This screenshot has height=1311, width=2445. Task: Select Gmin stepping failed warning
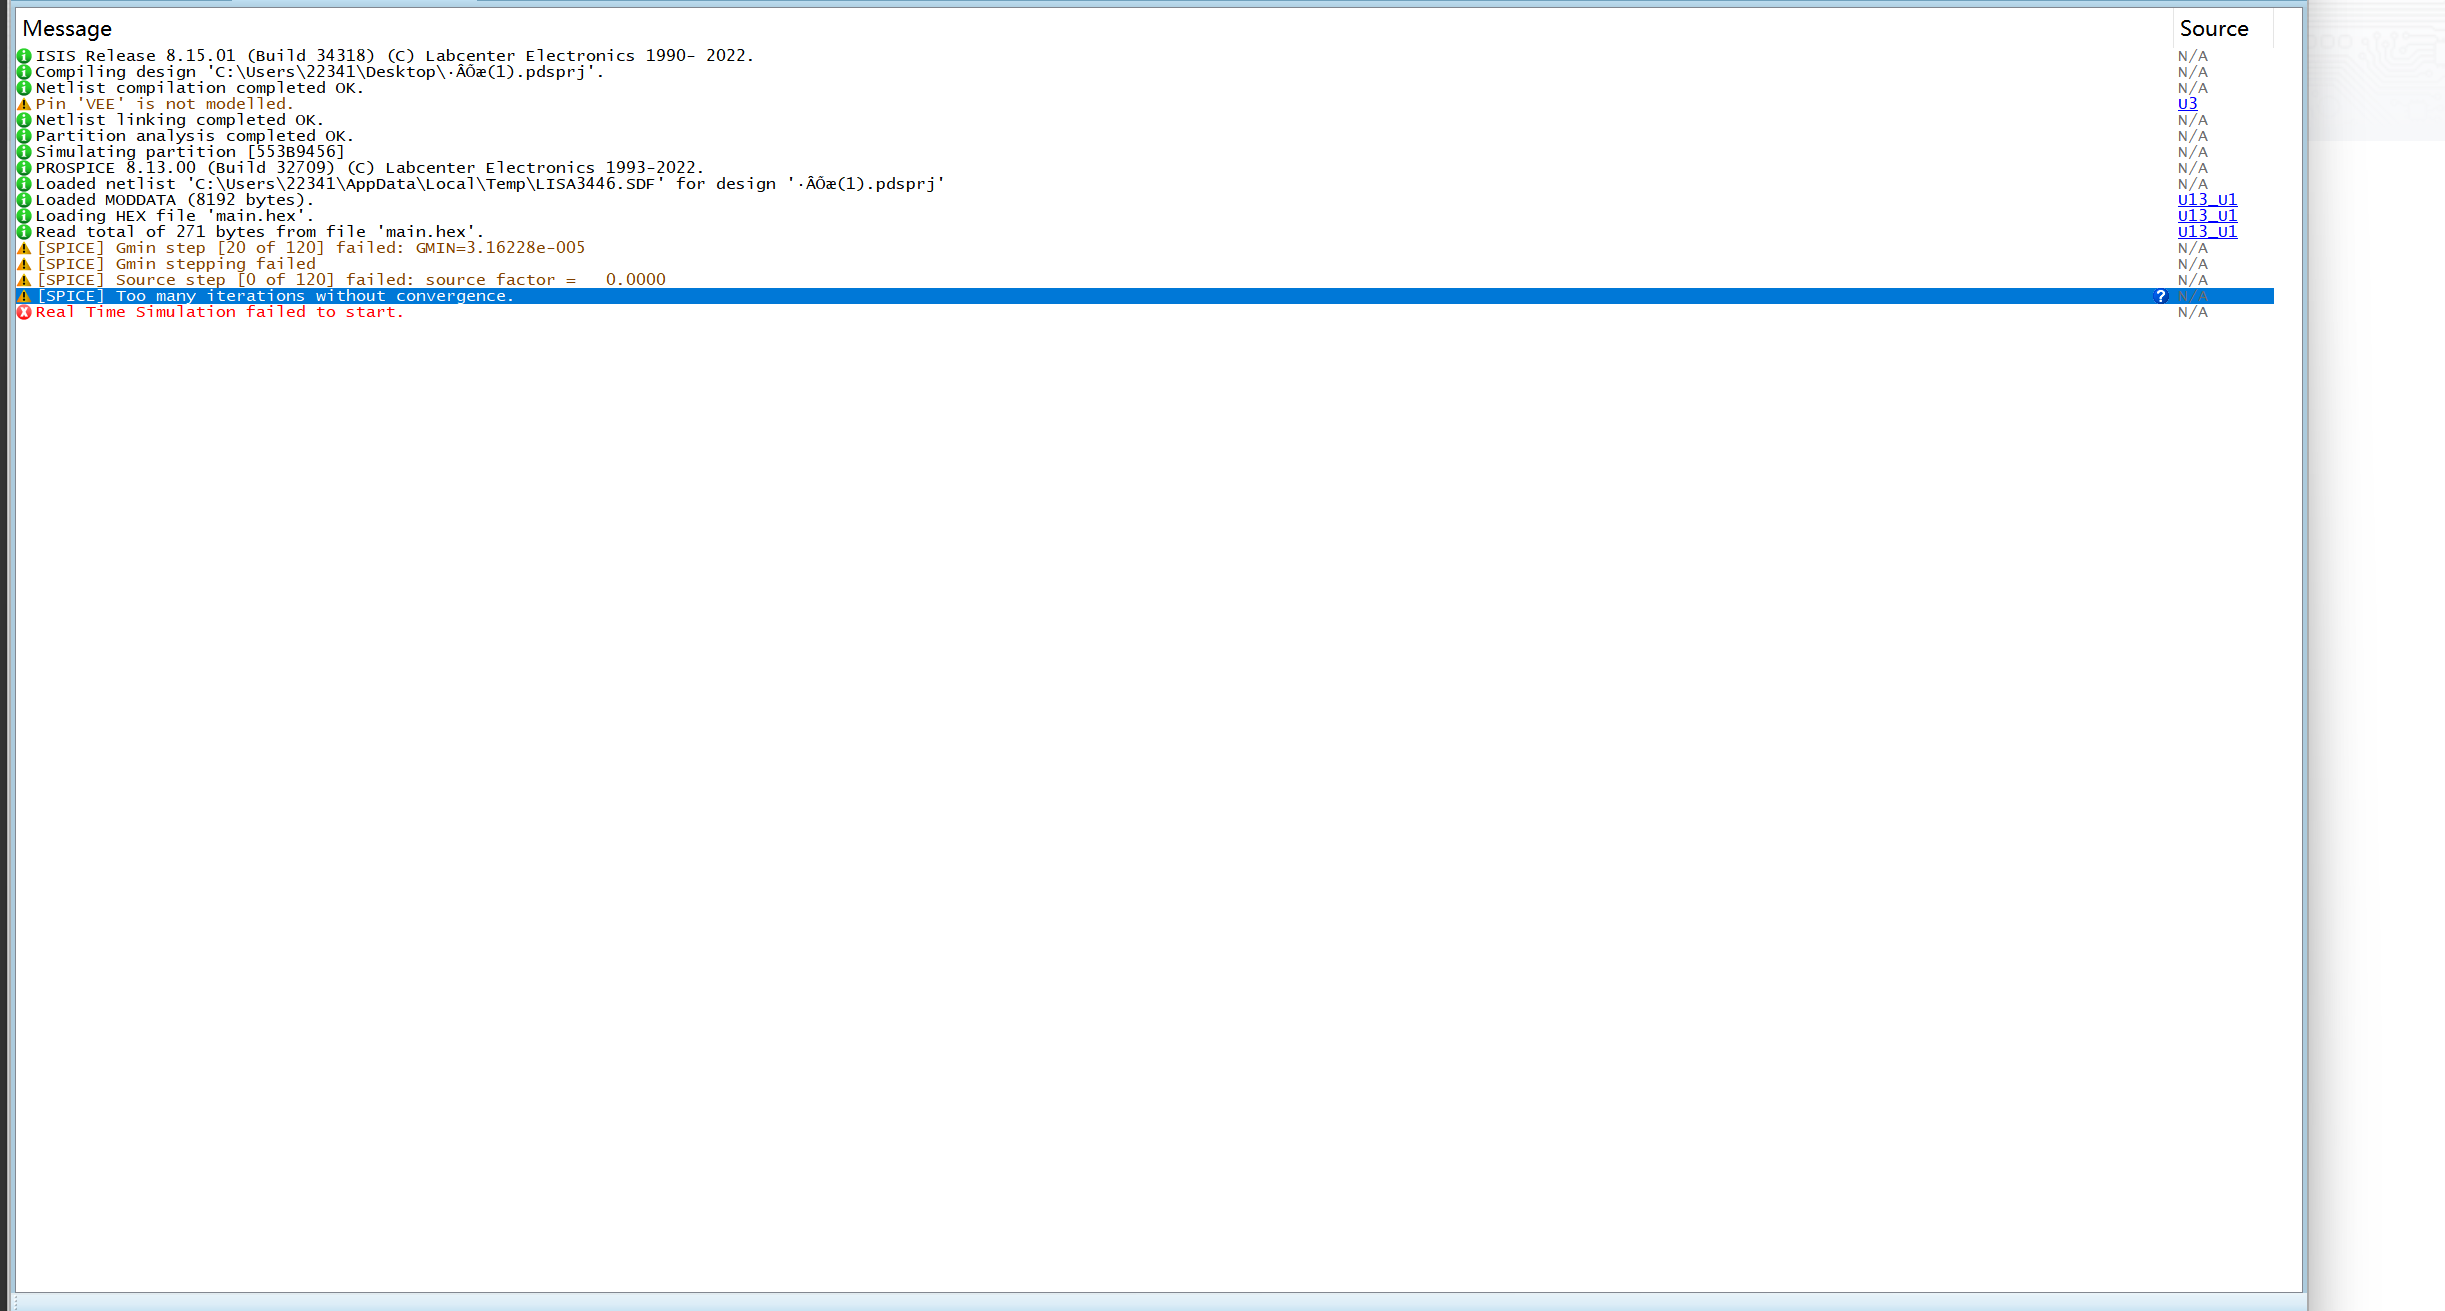[176, 264]
